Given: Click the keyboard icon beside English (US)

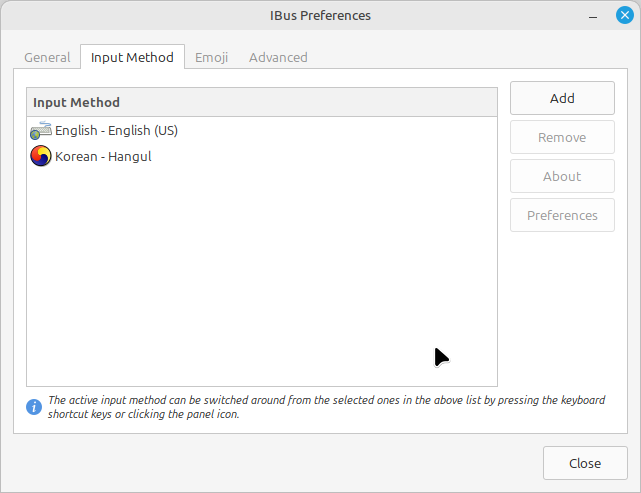Looking at the screenshot, I should pos(40,130).
